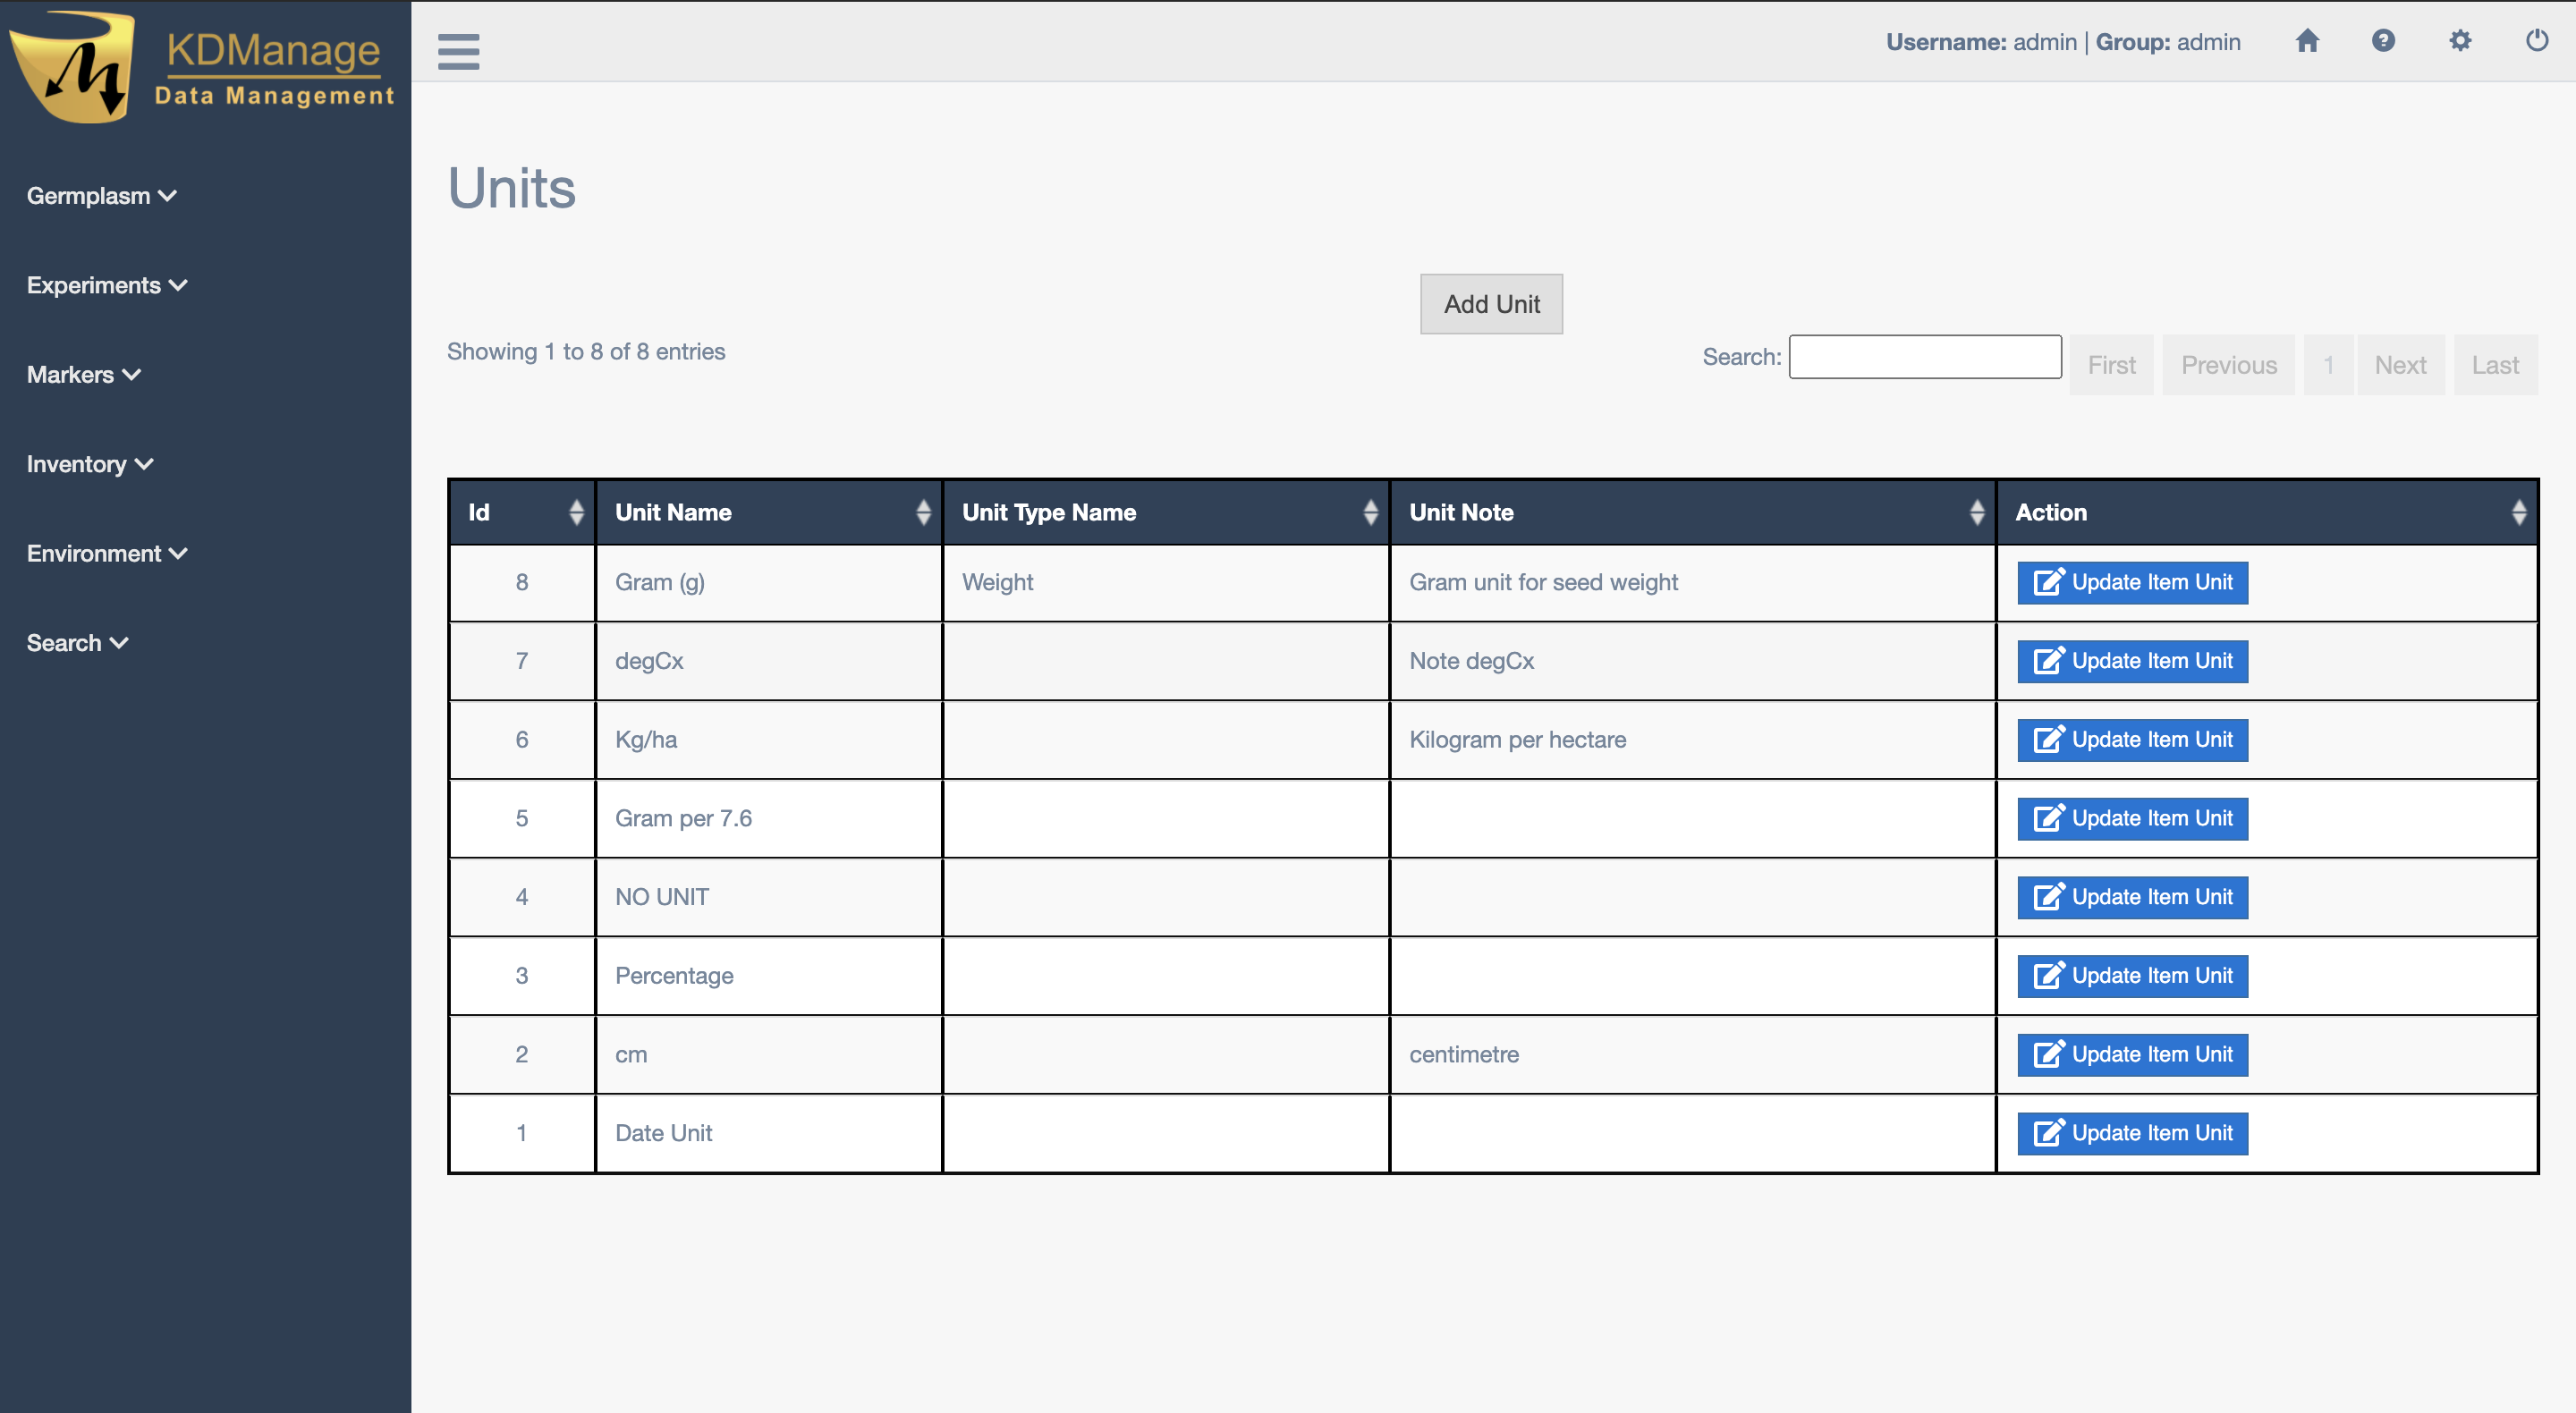The width and height of the screenshot is (2576, 1413).
Task: Sort table by Id column arrows
Action: 576,512
